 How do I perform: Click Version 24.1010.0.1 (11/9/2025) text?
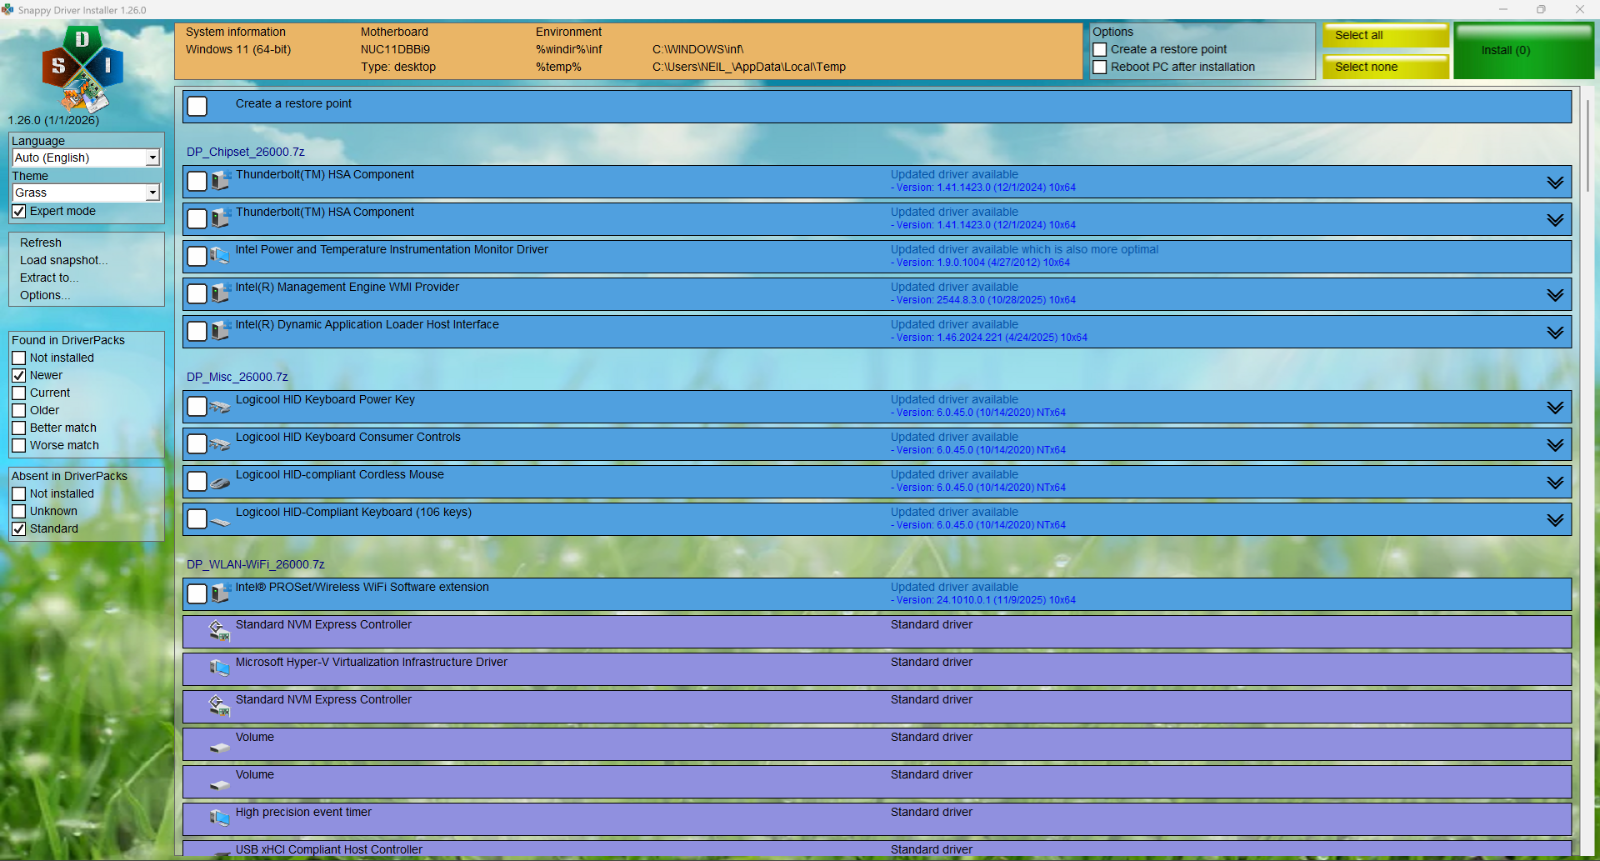tap(983, 600)
